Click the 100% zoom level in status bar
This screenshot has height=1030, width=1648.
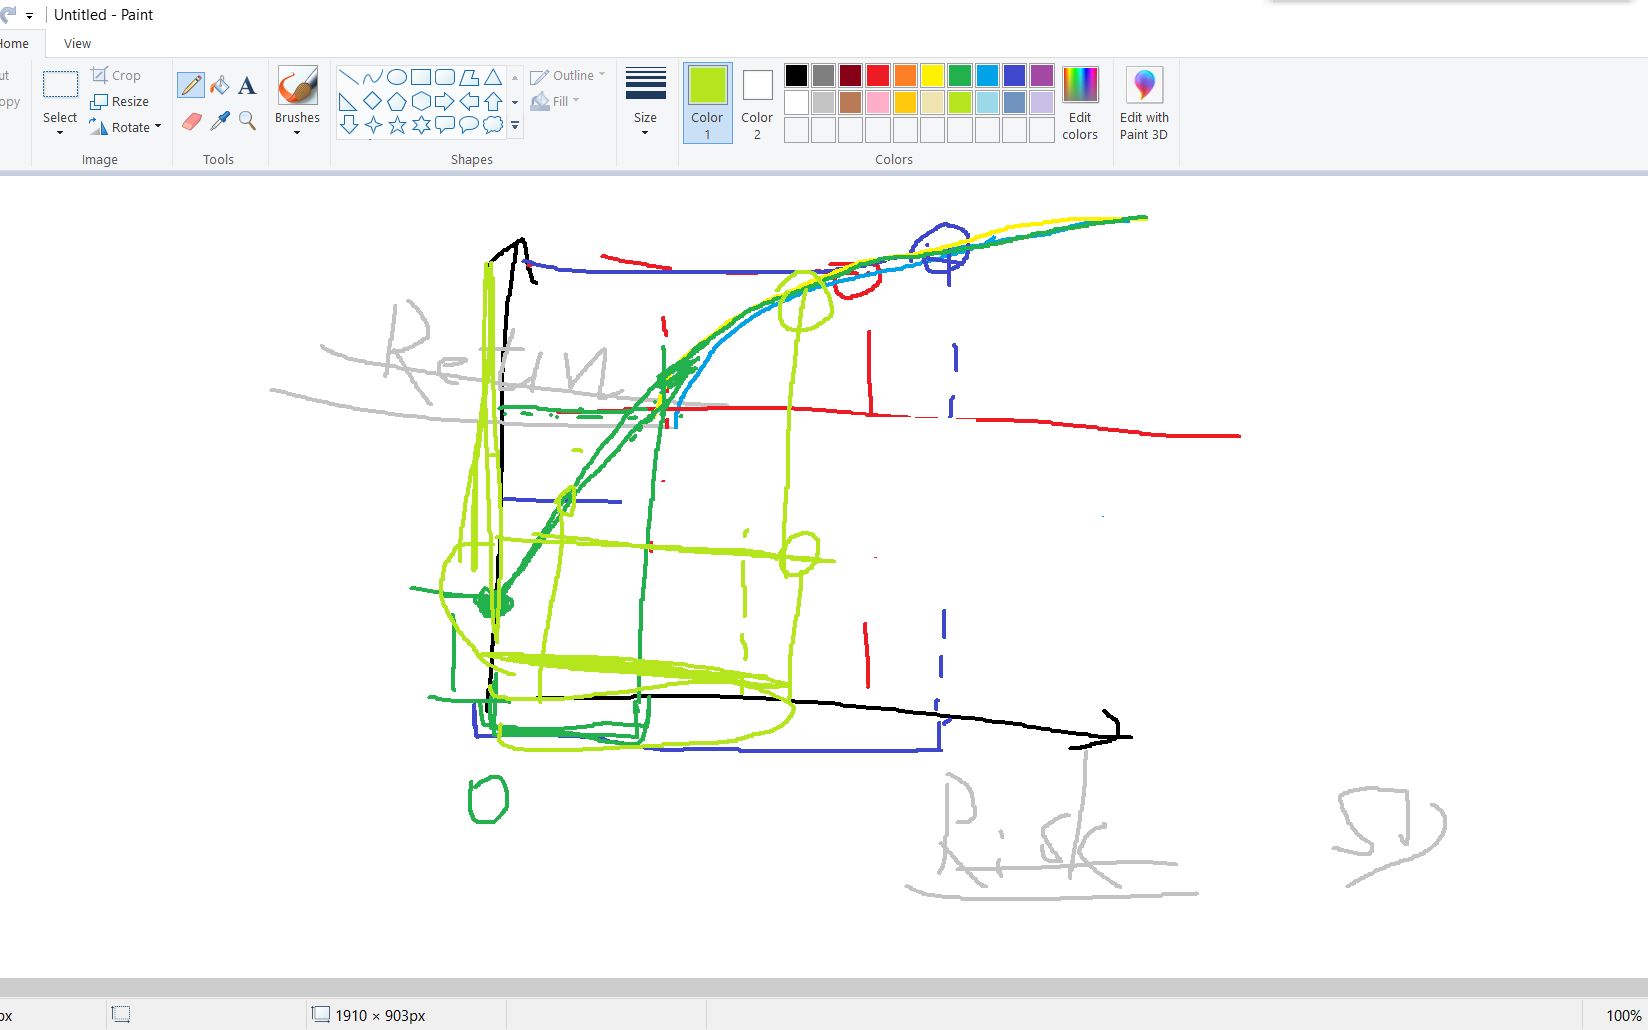1623,1016
